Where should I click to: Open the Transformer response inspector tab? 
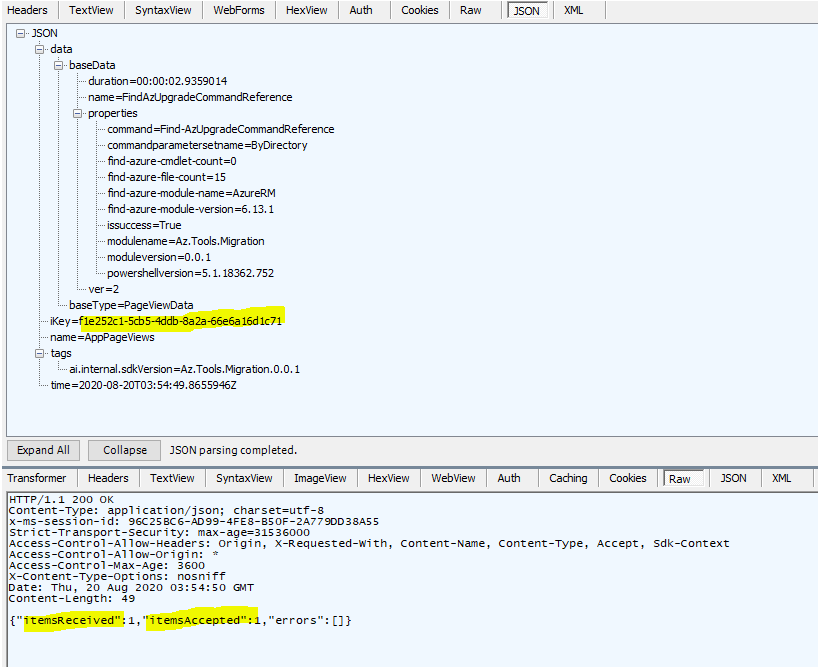click(37, 478)
